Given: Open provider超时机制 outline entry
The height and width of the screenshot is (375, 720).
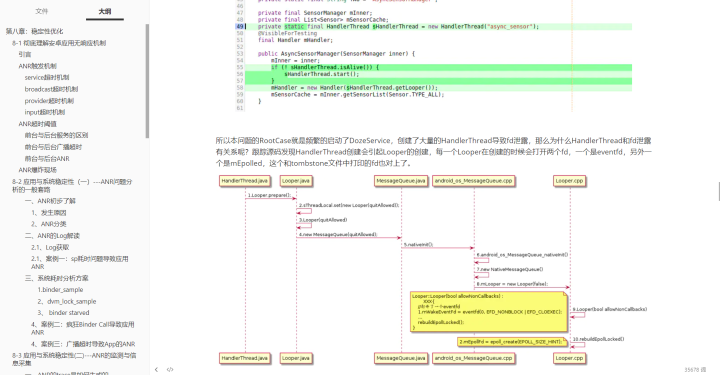Looking at the screenshot, I should click(x=49, y=101).
